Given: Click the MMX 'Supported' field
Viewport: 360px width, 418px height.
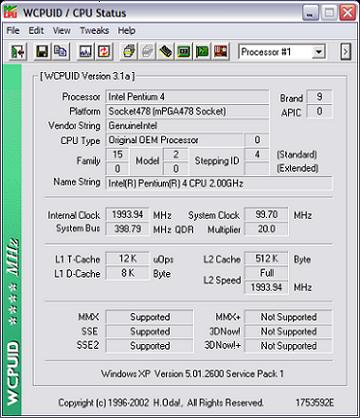Looking at the screenshot, I should point(149,317).
